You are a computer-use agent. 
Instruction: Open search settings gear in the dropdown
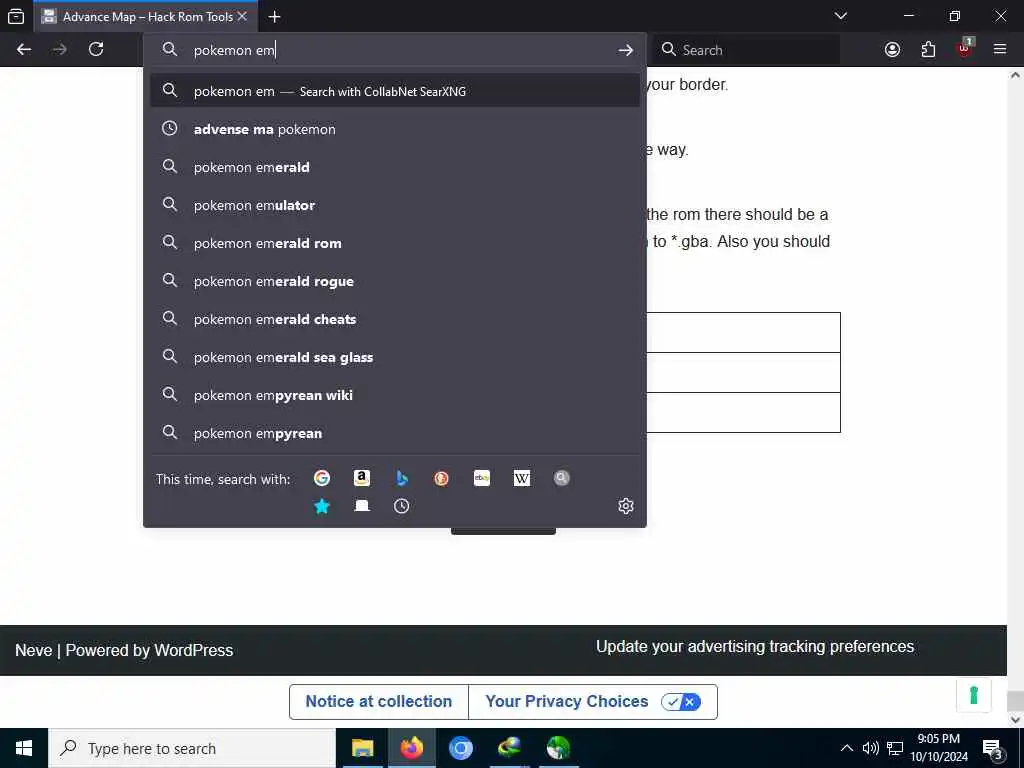626,506
